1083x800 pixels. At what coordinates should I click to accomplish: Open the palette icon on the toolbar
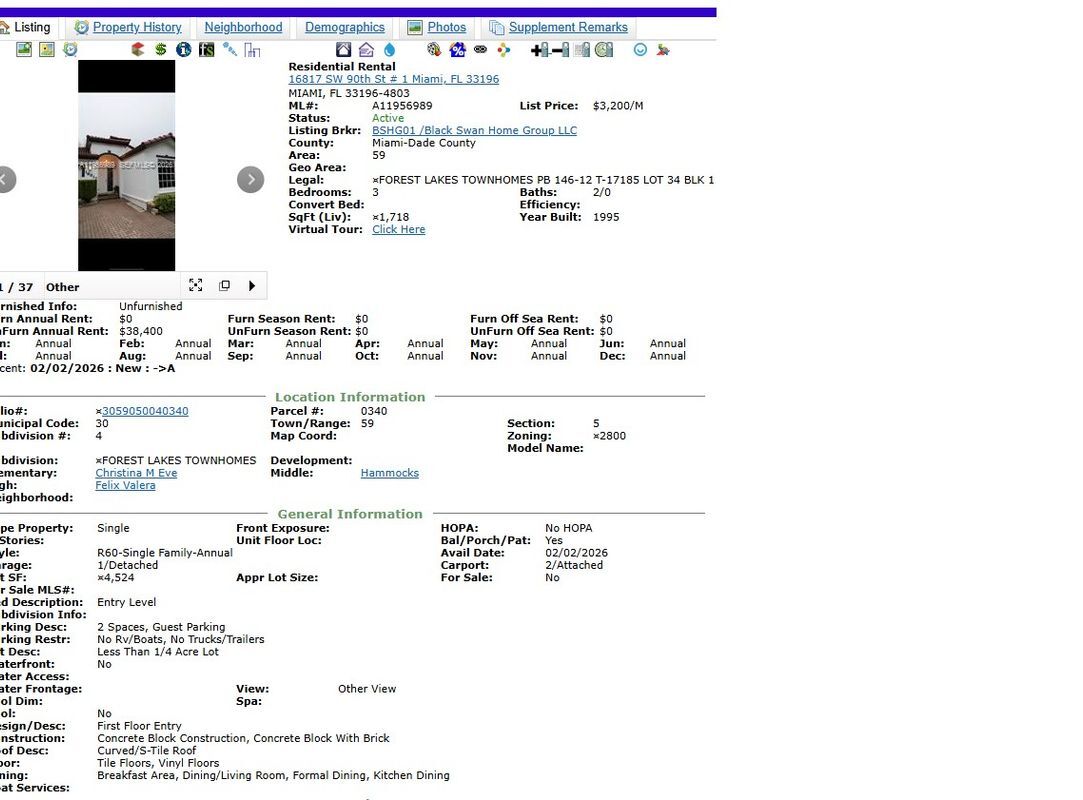click(x=433, y=49)
